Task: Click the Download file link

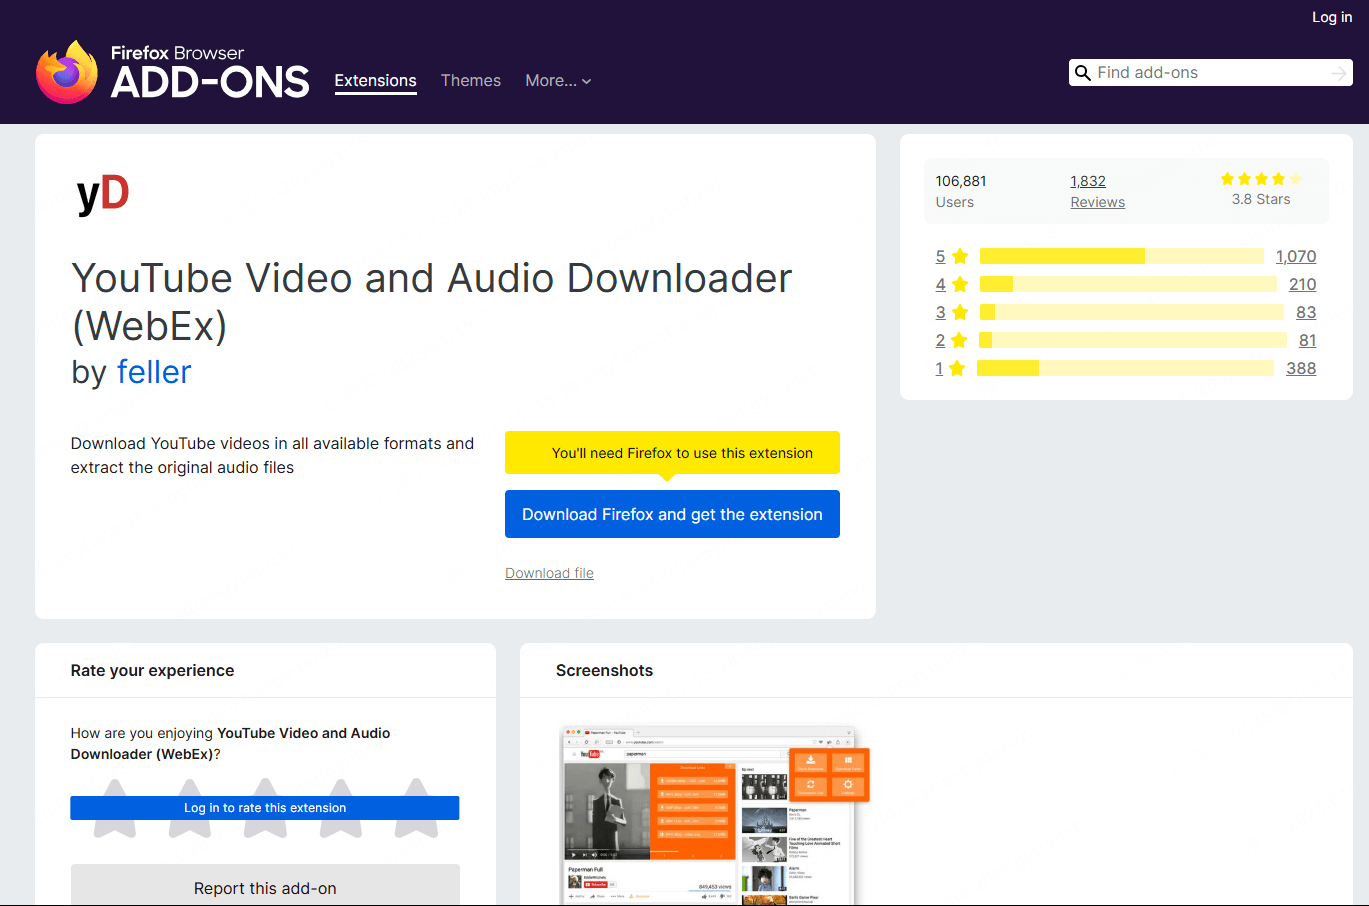Action: click(549, 573)
